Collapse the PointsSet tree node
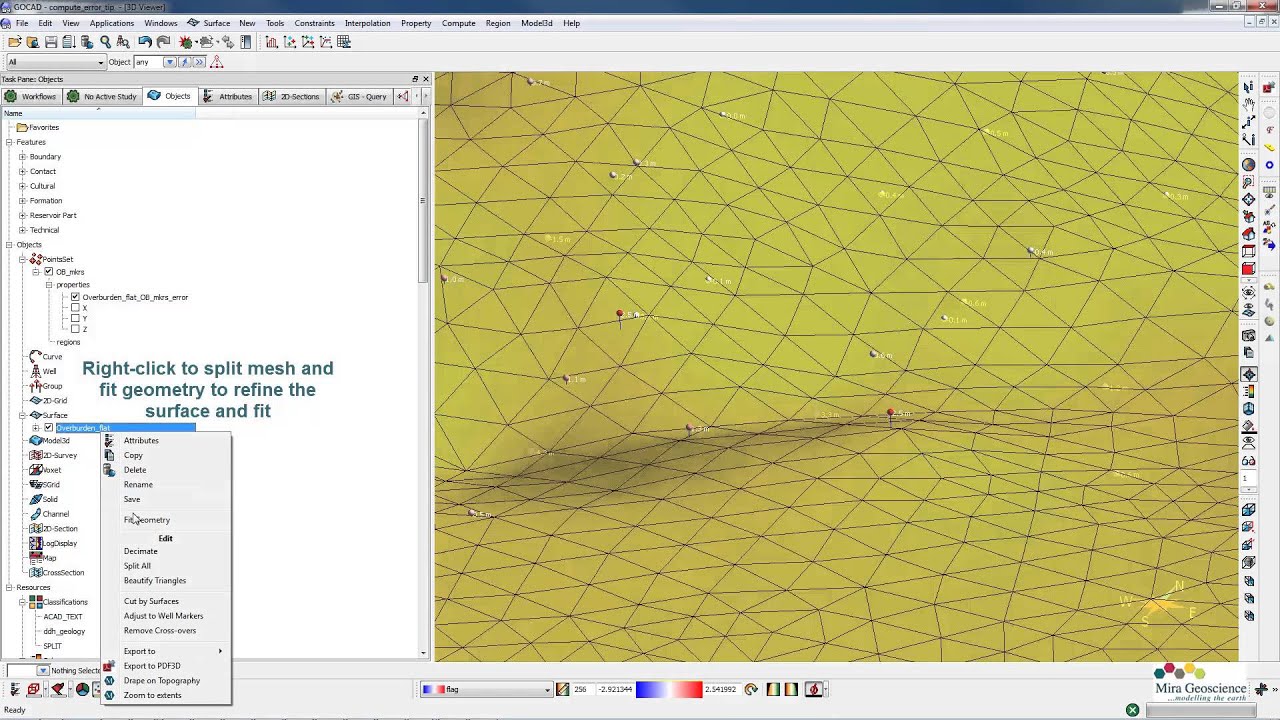 [x=22, y=259]
